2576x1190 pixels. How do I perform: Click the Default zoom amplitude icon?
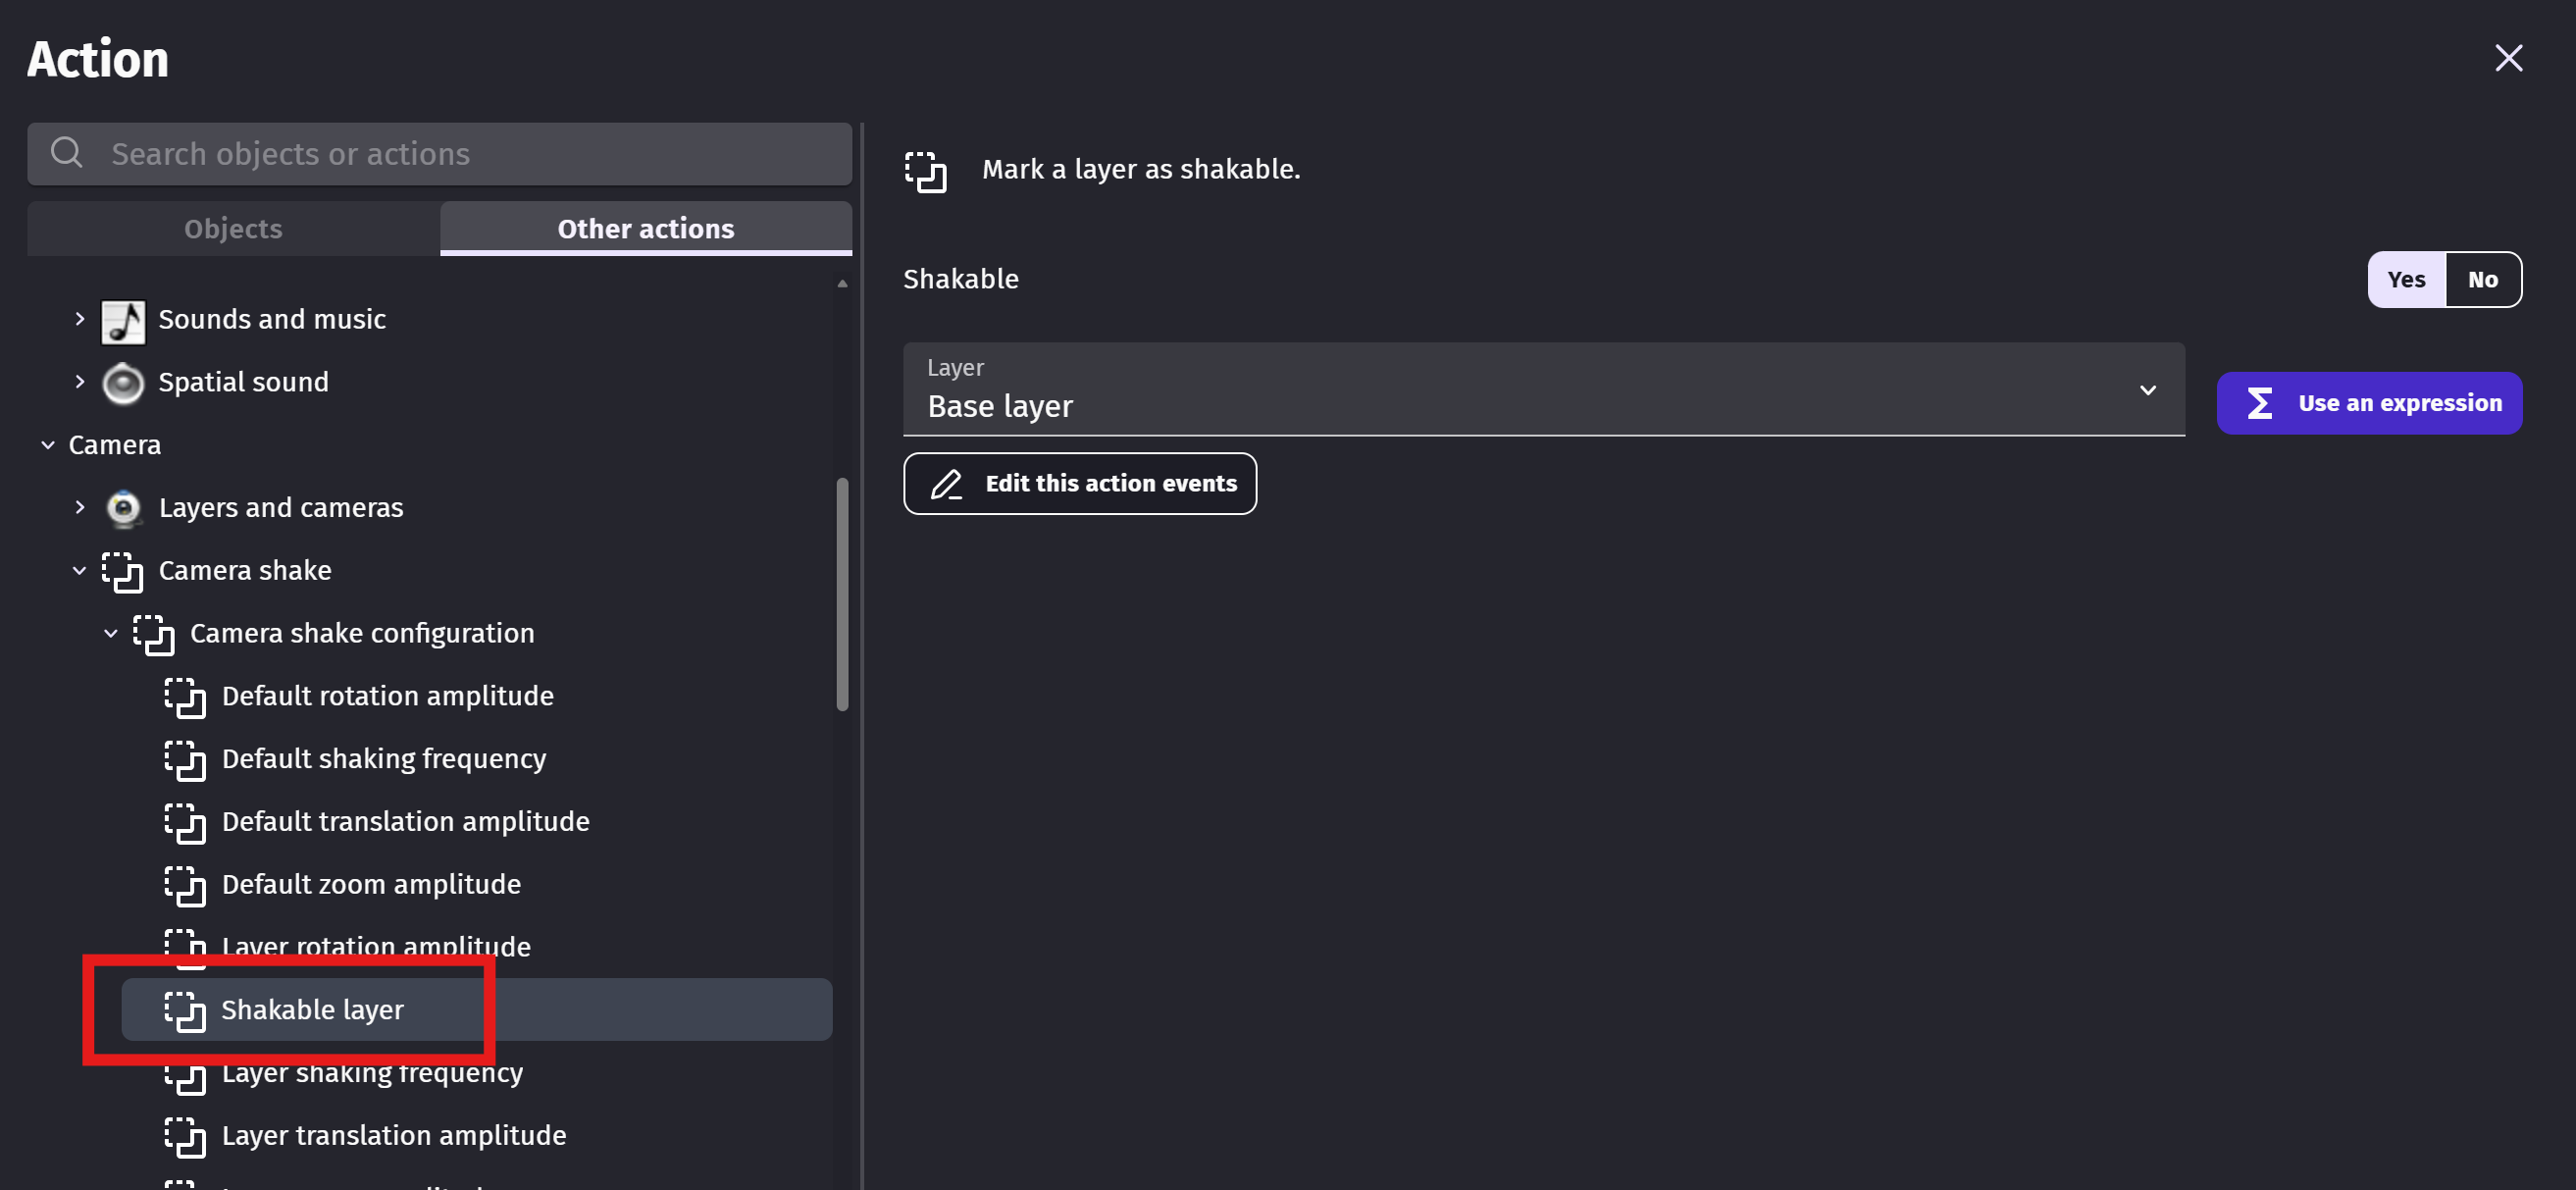click(185, 885)
